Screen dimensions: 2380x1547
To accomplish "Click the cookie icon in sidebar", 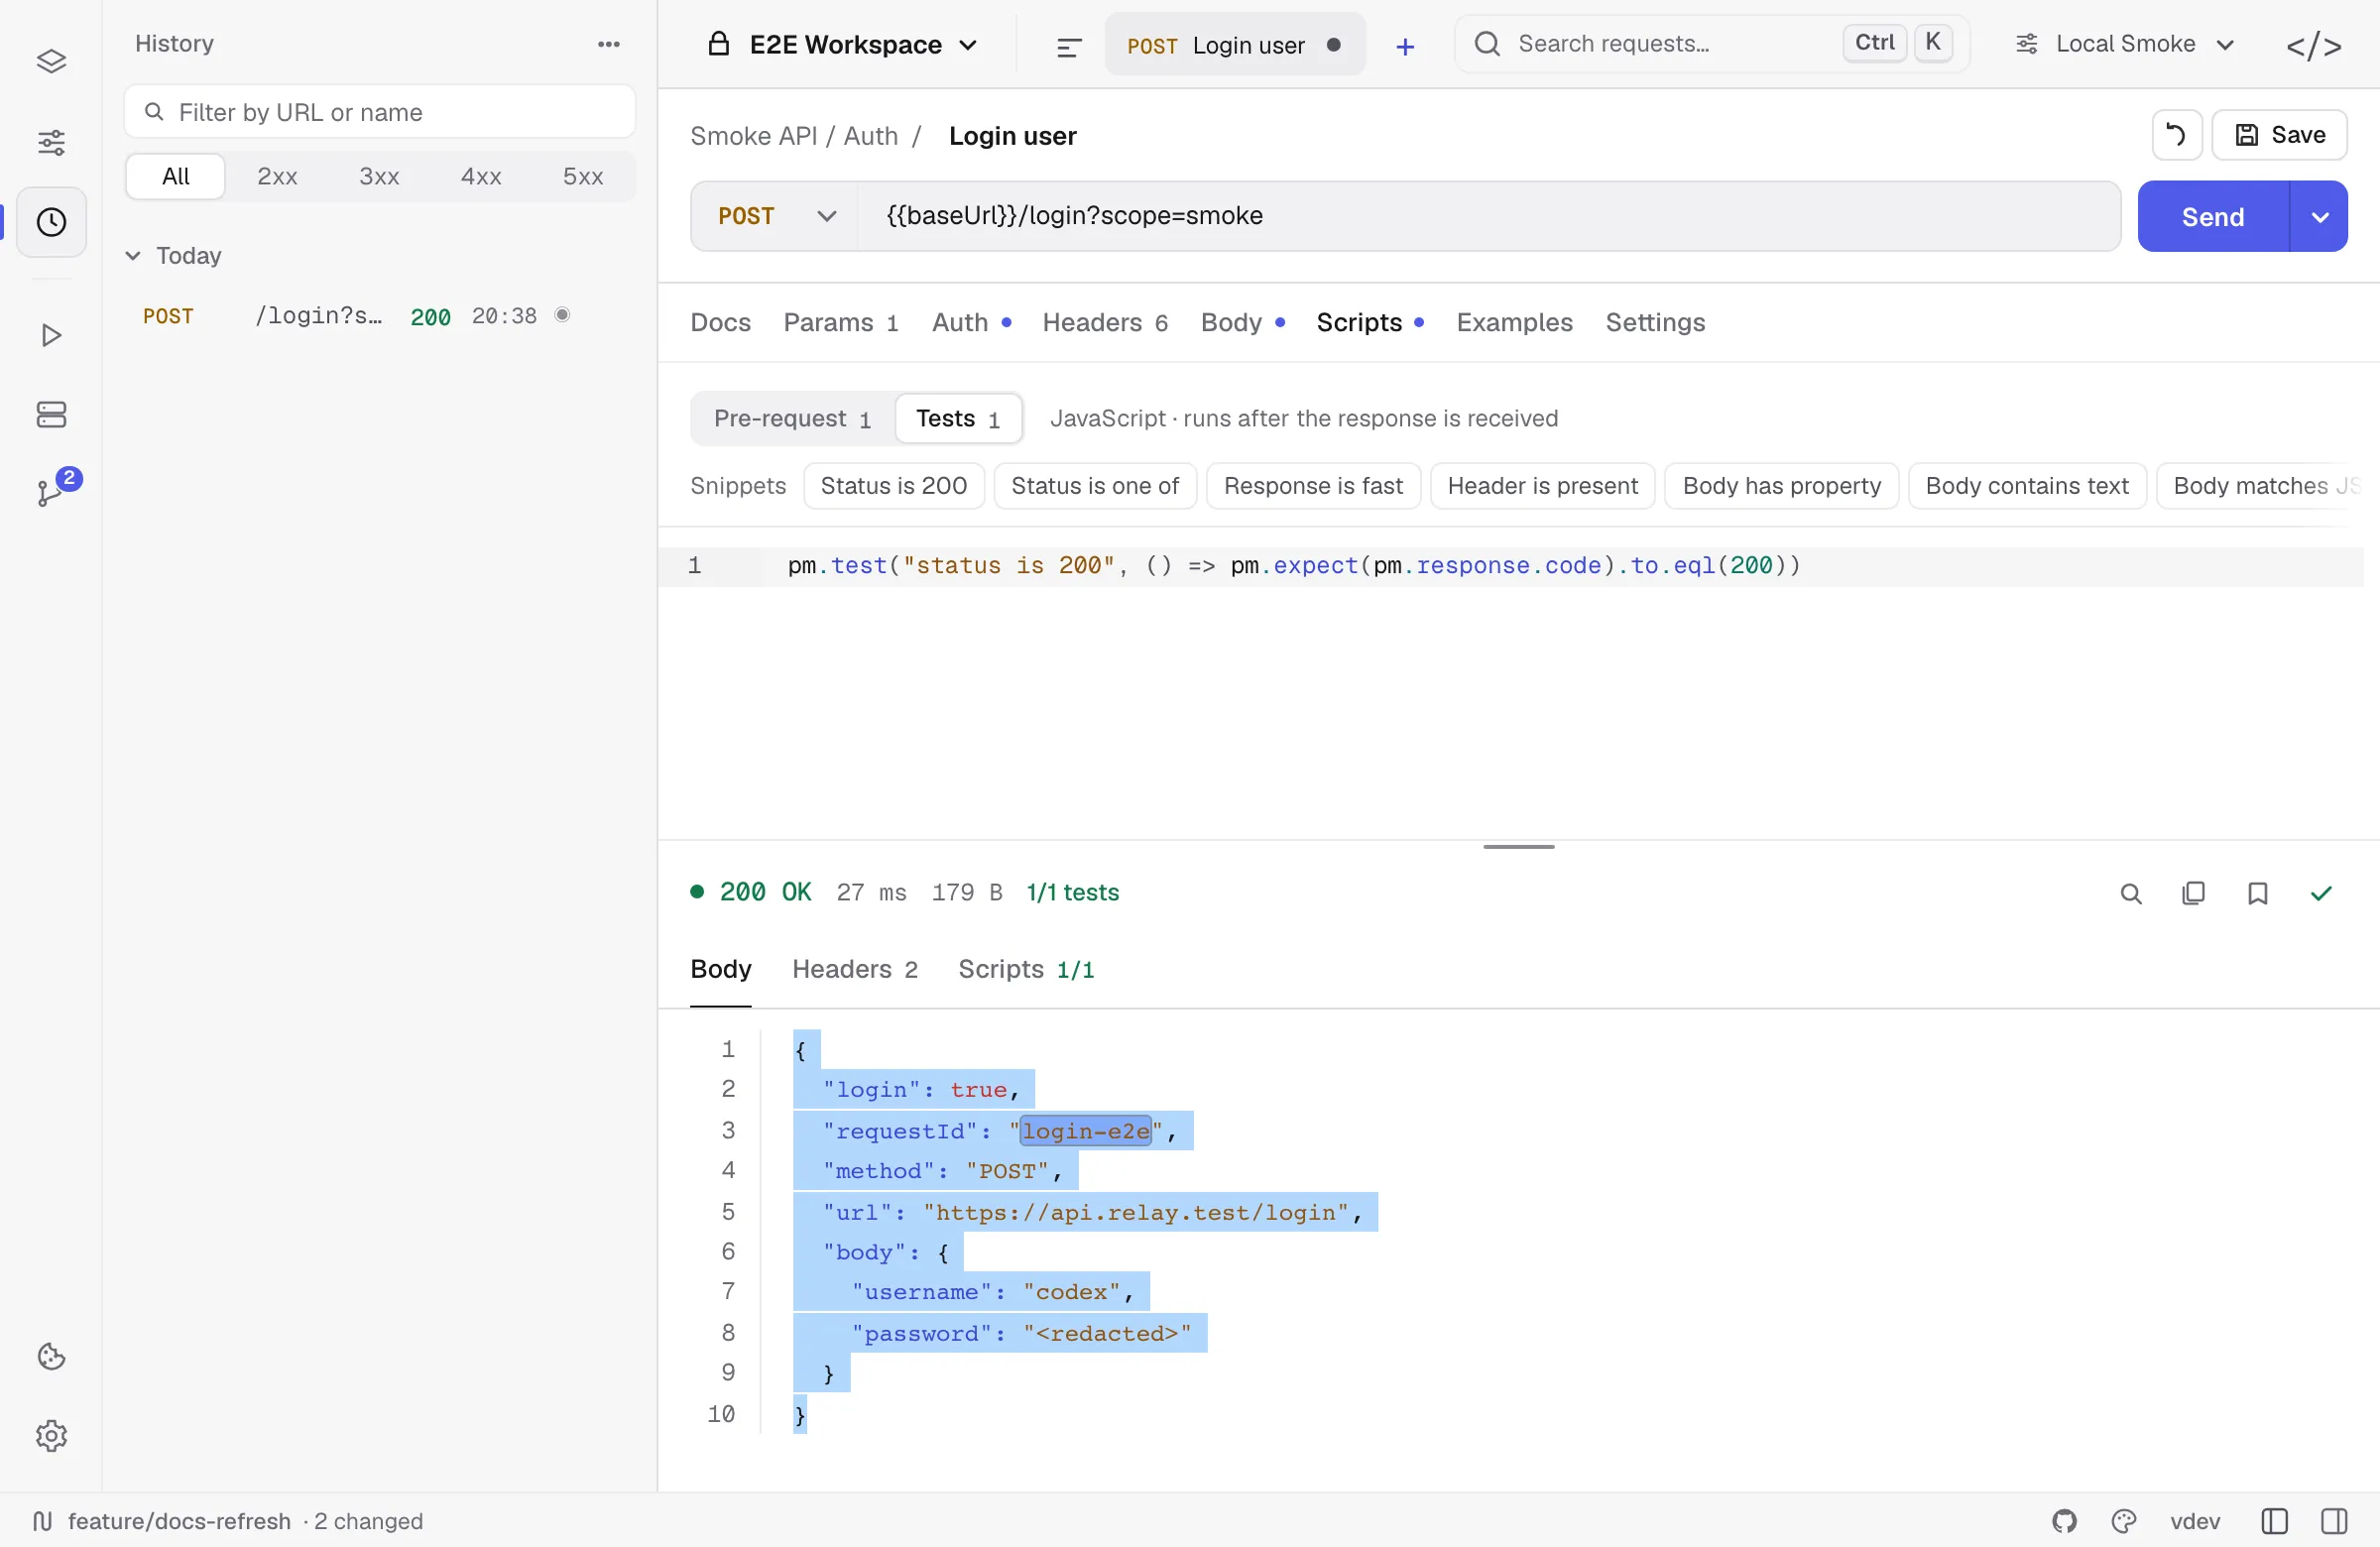I will click(51, 1357).
